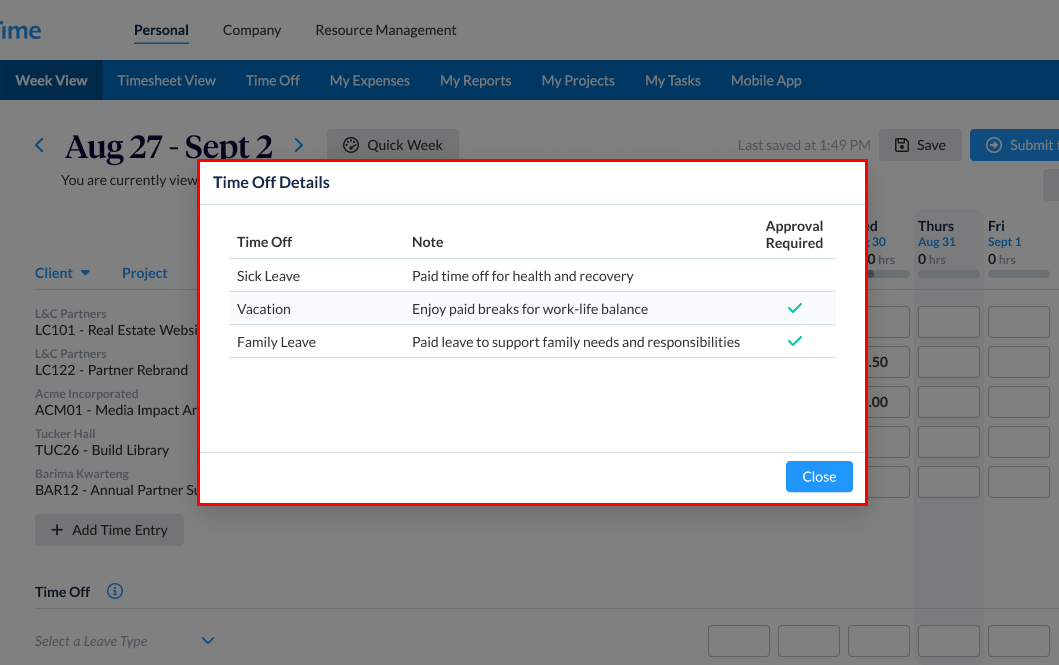Open My Expenses

(x=369, y=80)
